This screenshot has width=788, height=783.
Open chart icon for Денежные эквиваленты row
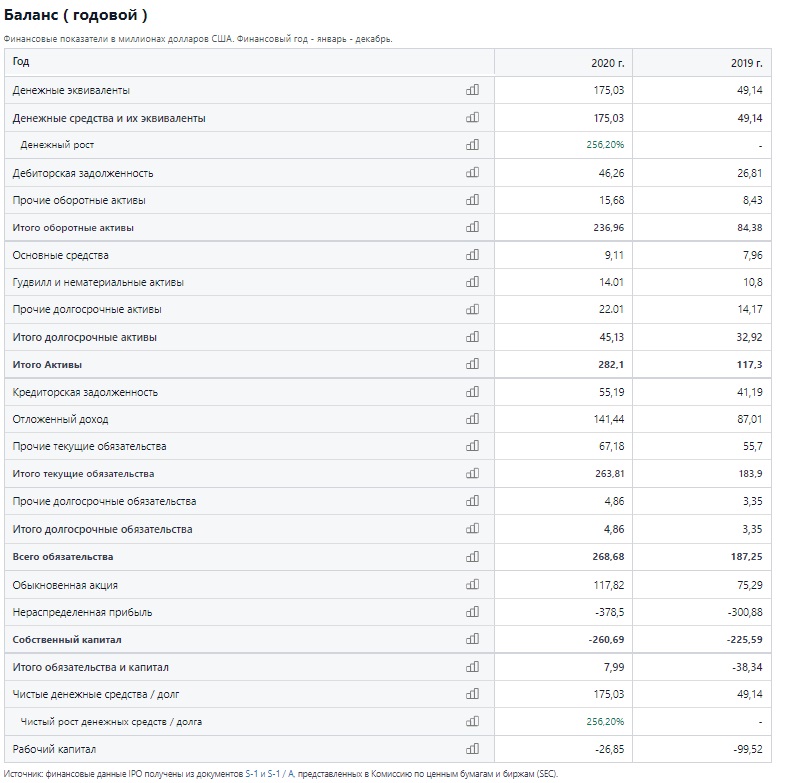coord(472,89)
